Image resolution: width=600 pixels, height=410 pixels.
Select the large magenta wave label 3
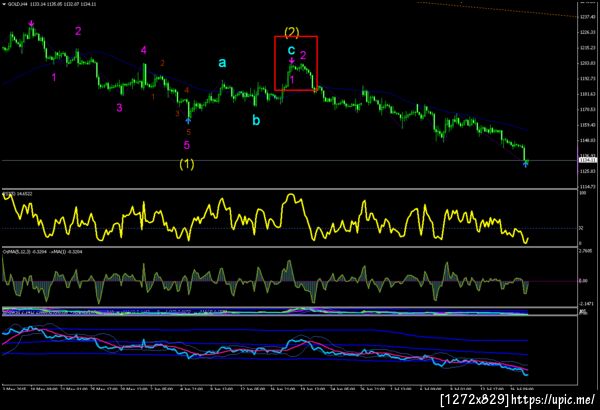pyautogui.click(x=119, y=108)
